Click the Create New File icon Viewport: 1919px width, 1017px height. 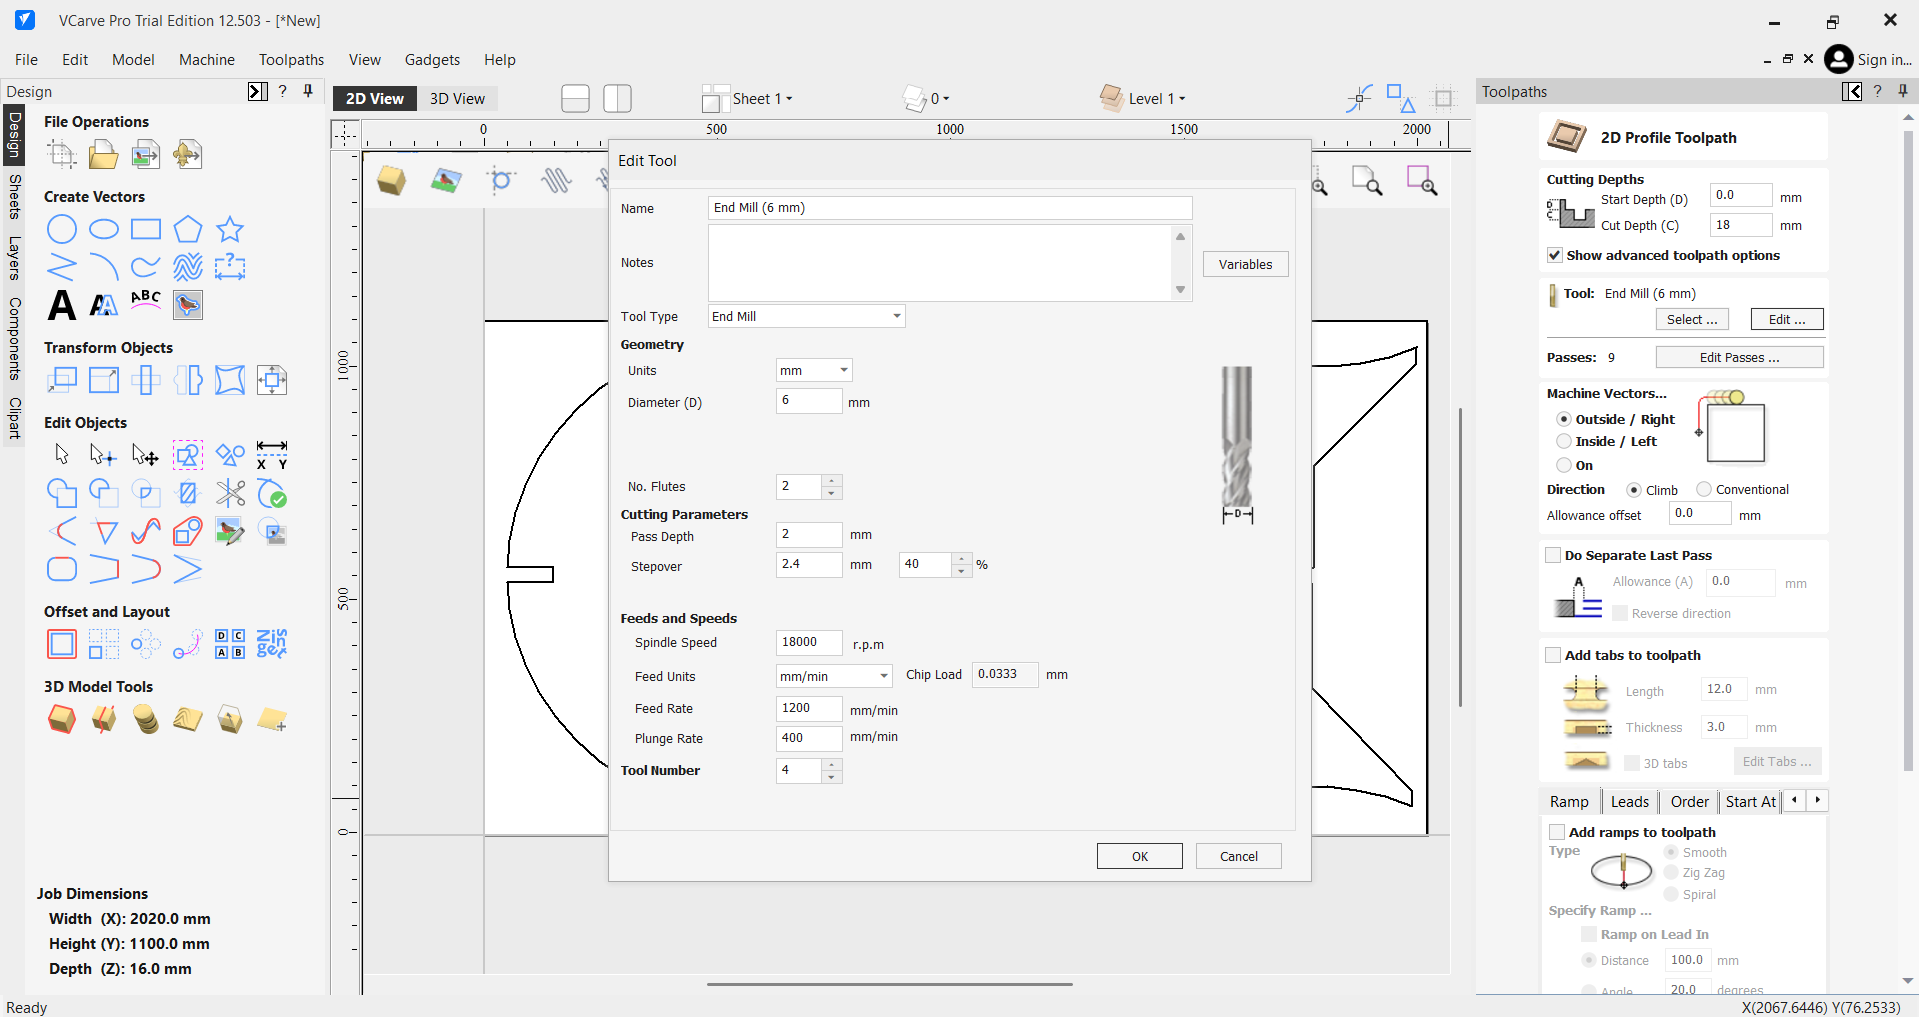click(61, 154)
